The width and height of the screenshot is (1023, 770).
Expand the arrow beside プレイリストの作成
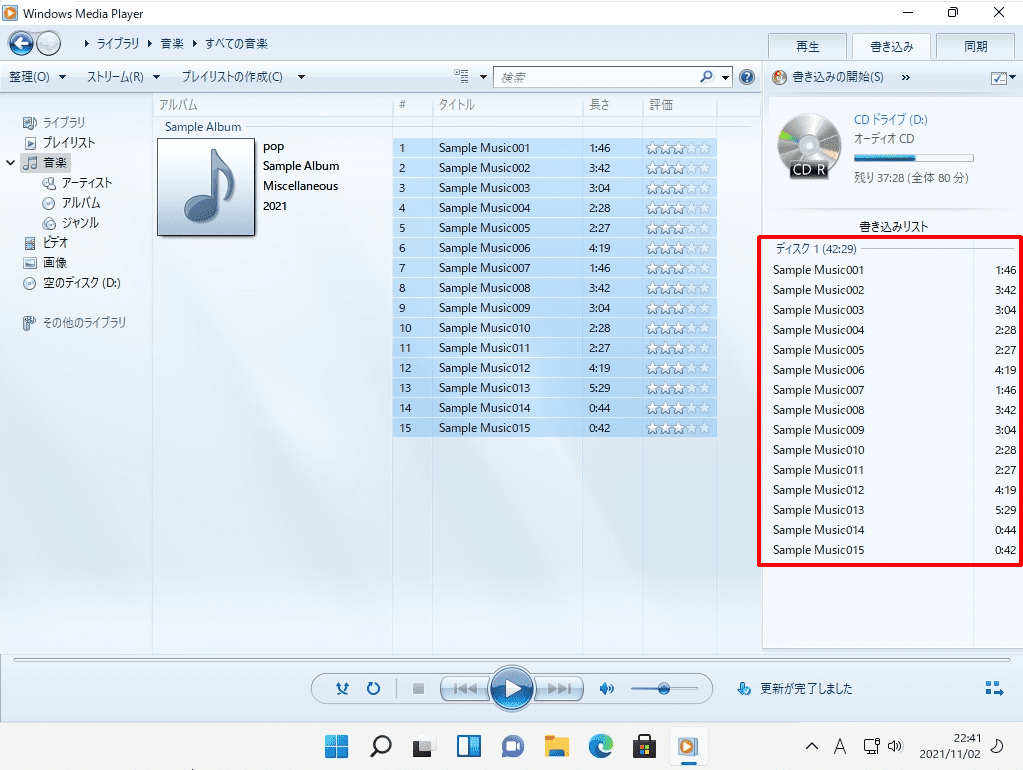tap(301, 77)
